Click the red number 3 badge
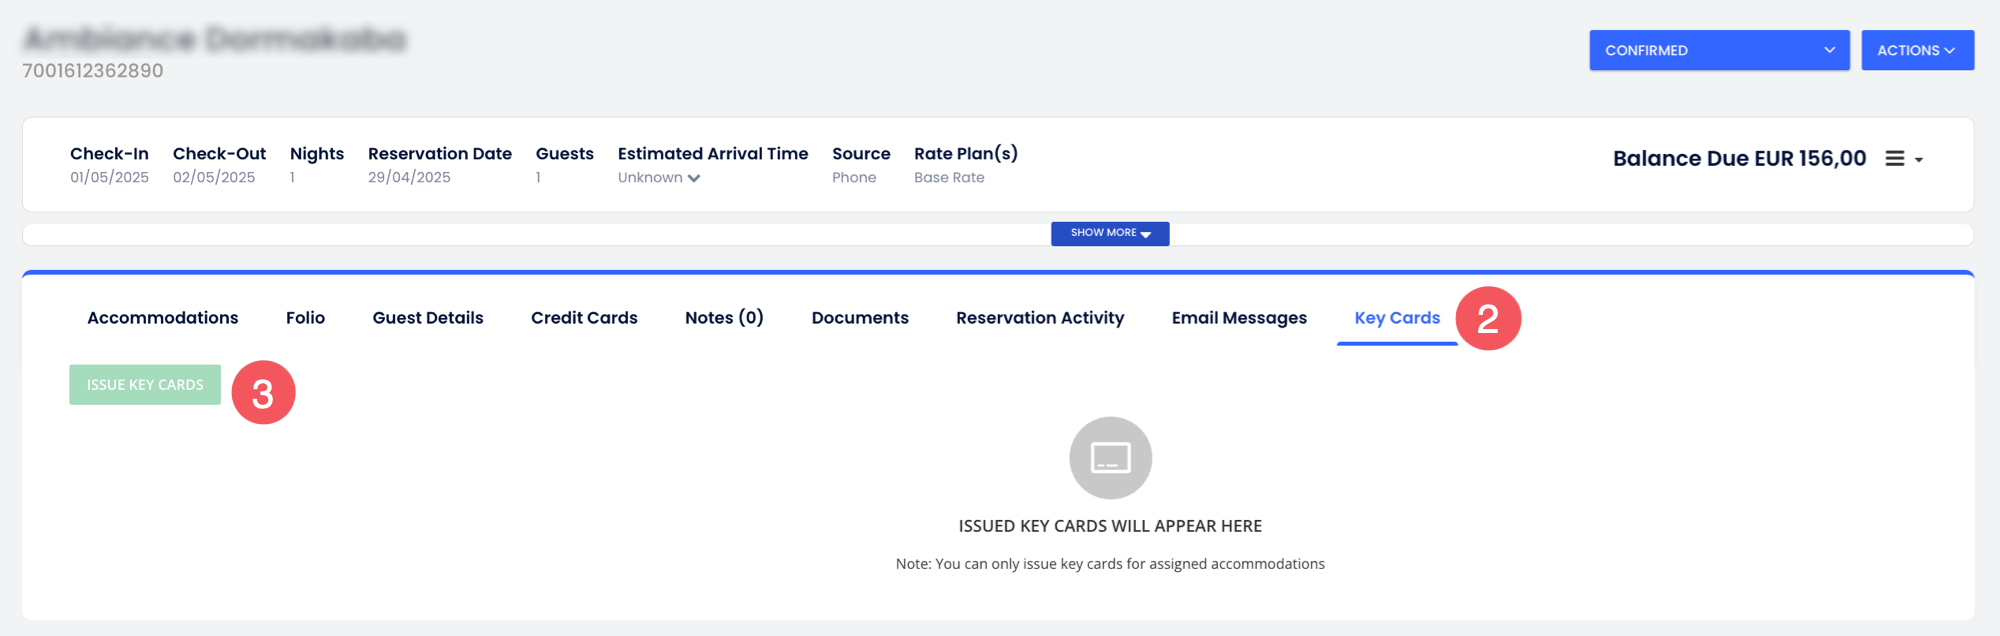 pos(263,393)
